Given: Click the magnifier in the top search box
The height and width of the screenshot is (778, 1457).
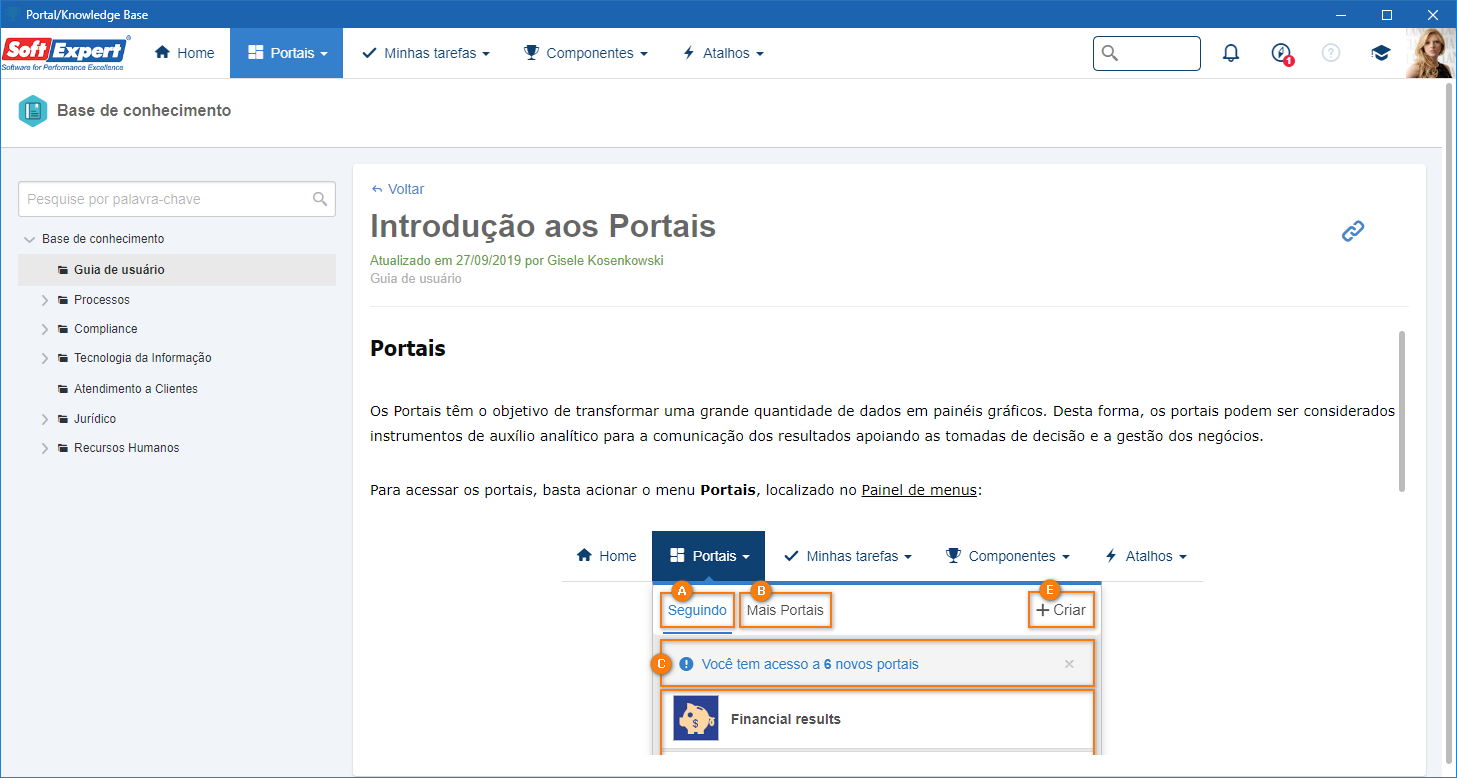Looking at the screenshot, I should pyautogui.click(x=1109, y=53).
